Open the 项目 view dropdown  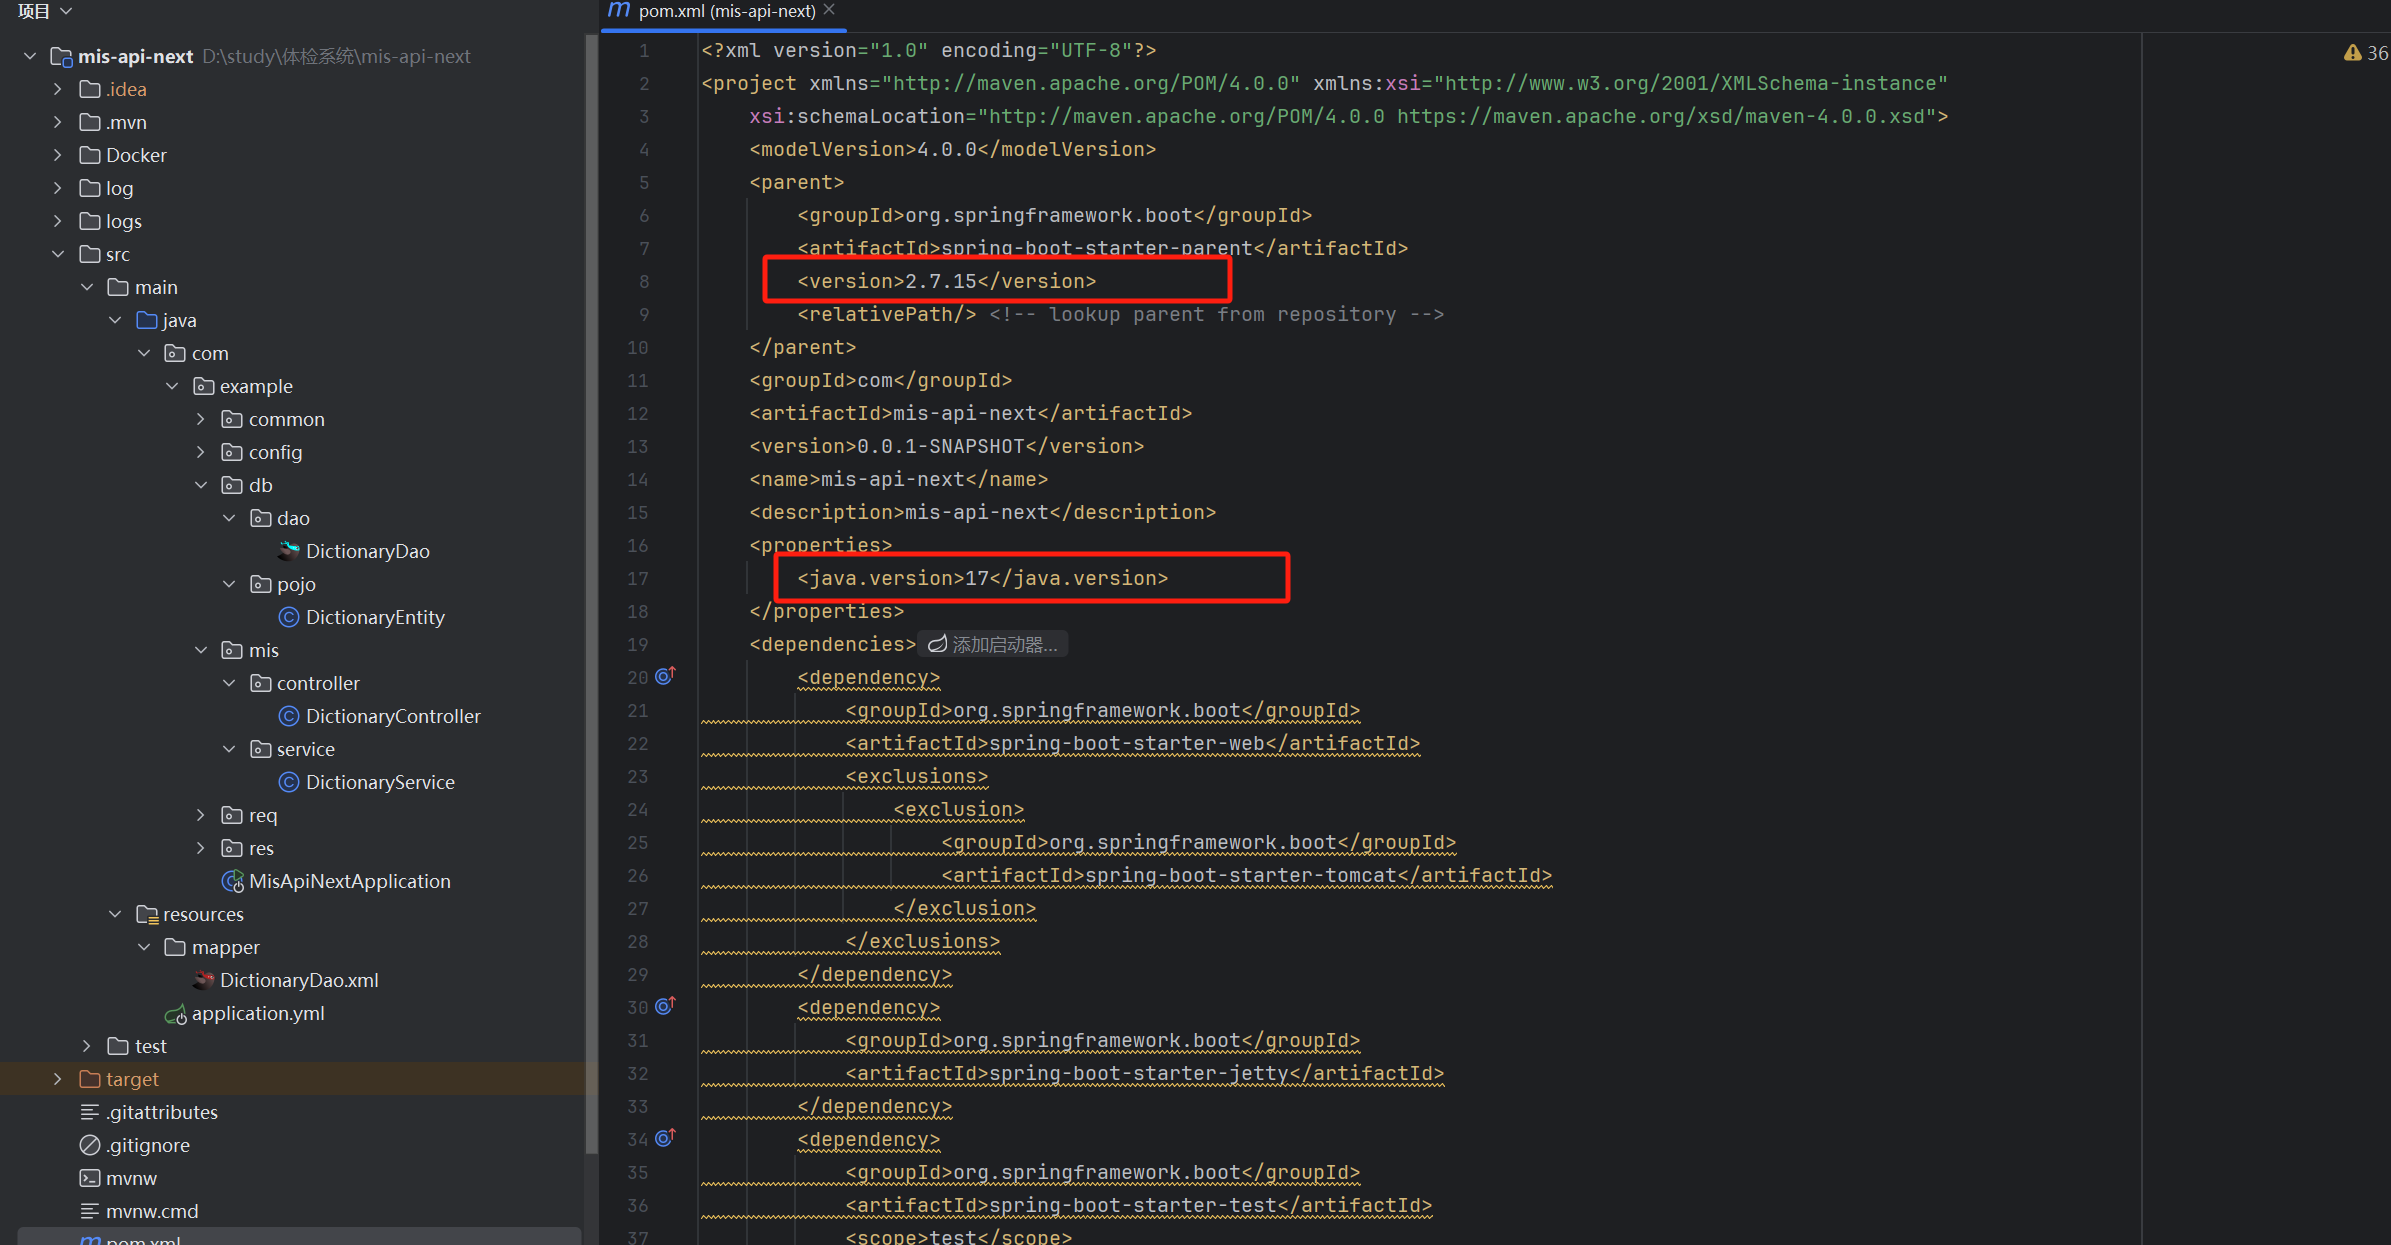[45, 11]
